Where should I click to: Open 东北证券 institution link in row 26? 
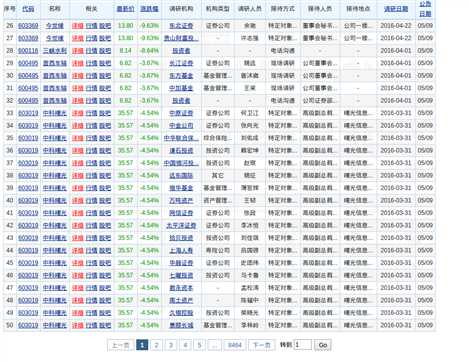pos(181,26)
